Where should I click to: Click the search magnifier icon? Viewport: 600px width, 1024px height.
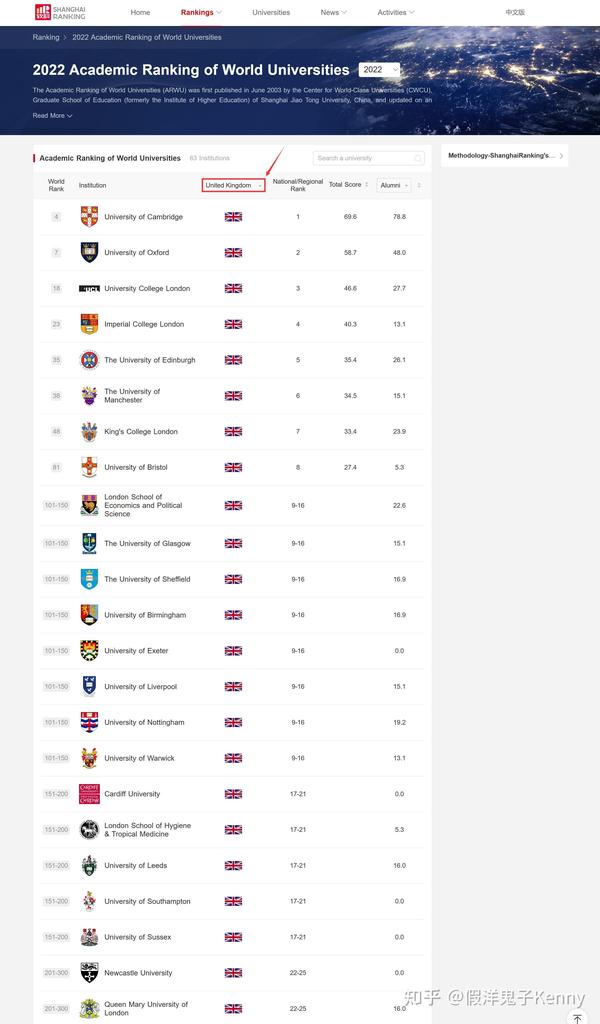pyautogui.click(x=418, y=158)
